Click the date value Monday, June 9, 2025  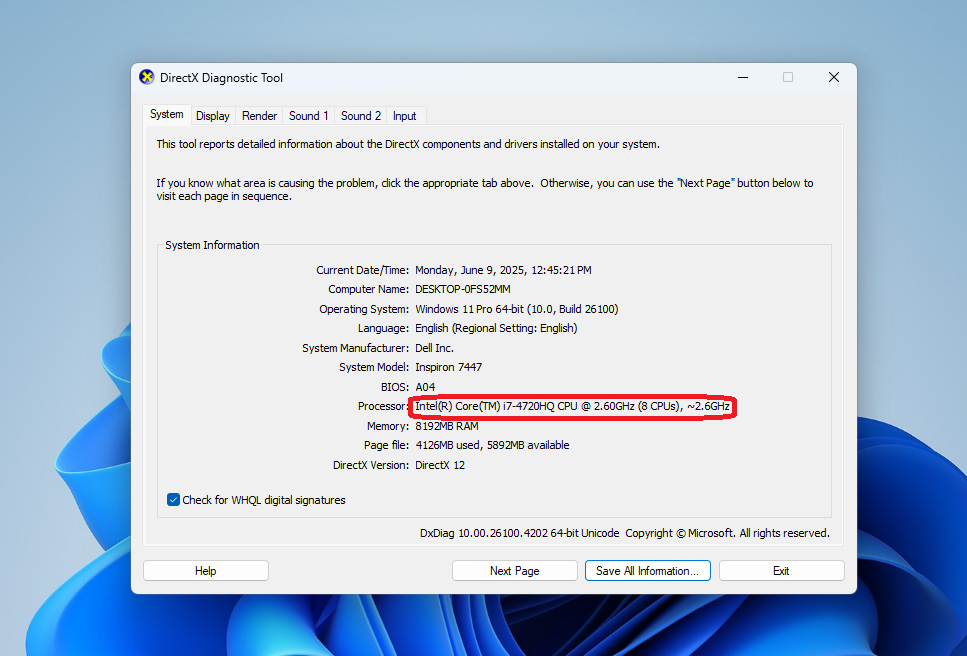coord(503,270)
